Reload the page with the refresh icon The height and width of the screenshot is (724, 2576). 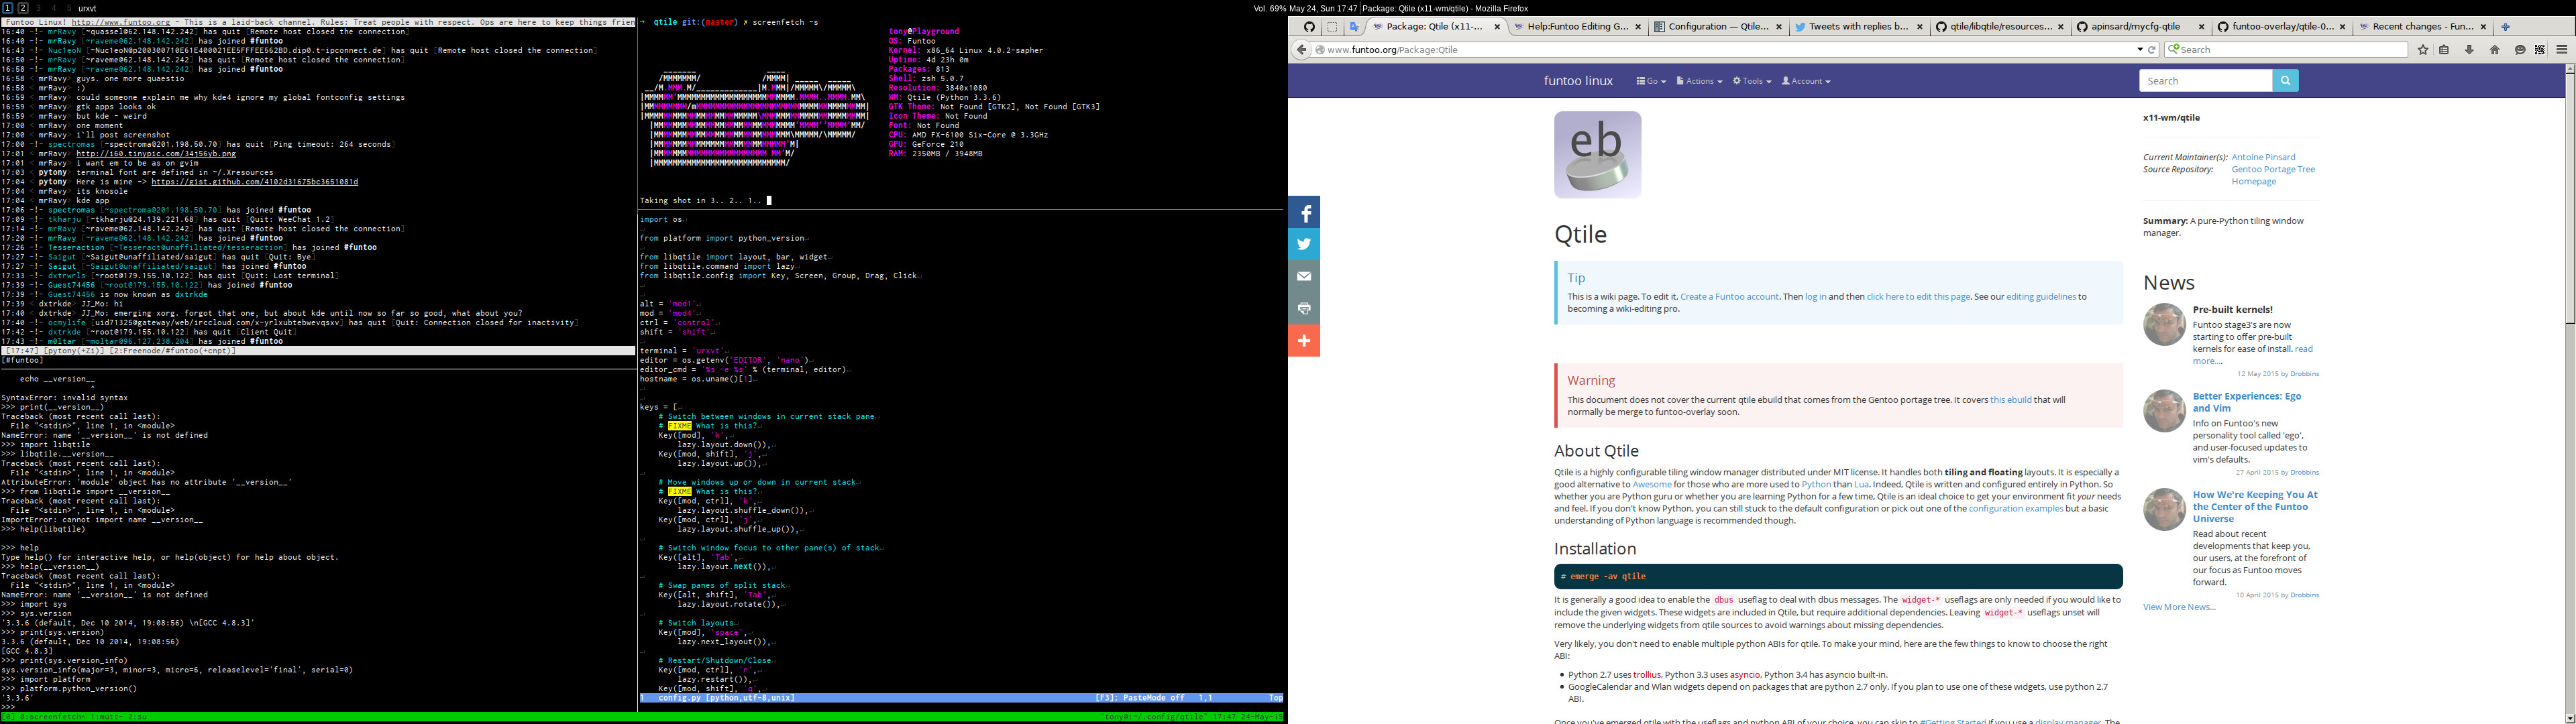pyautogui.click(x=2152, y=50)
